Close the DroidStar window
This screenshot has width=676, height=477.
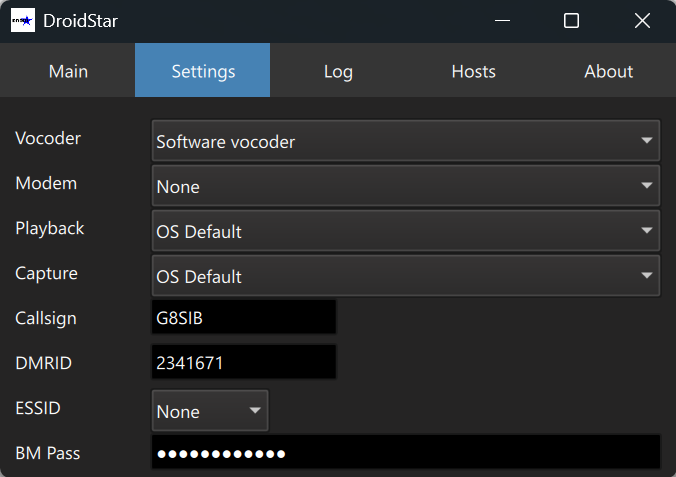[x=642, y=21]
